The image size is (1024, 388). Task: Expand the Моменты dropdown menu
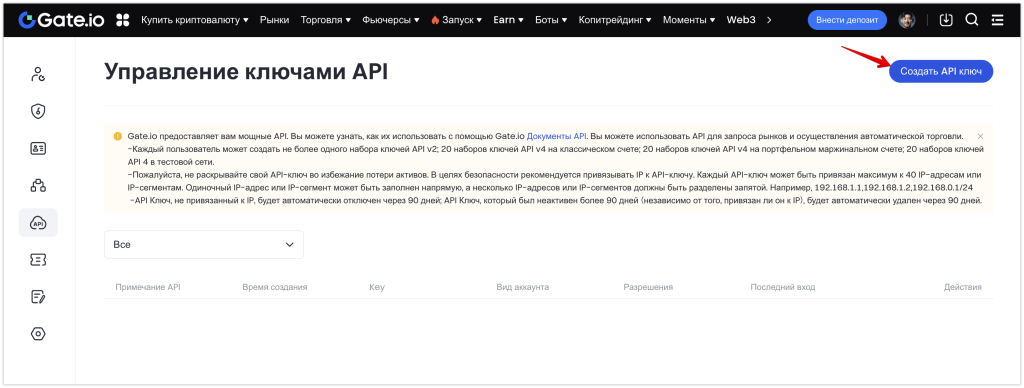[689, 20]
